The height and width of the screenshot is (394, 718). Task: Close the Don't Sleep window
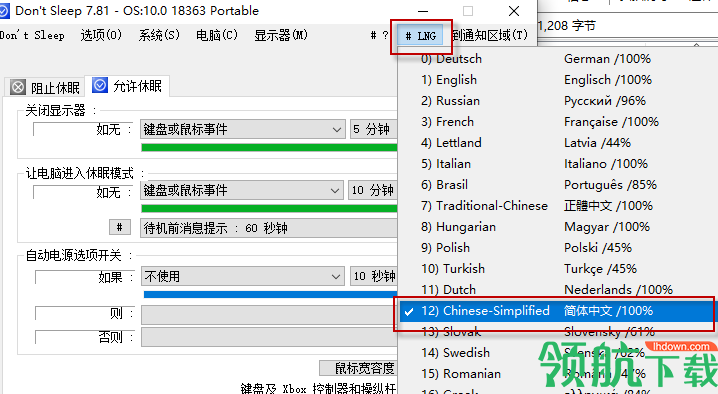pos(514,11)
